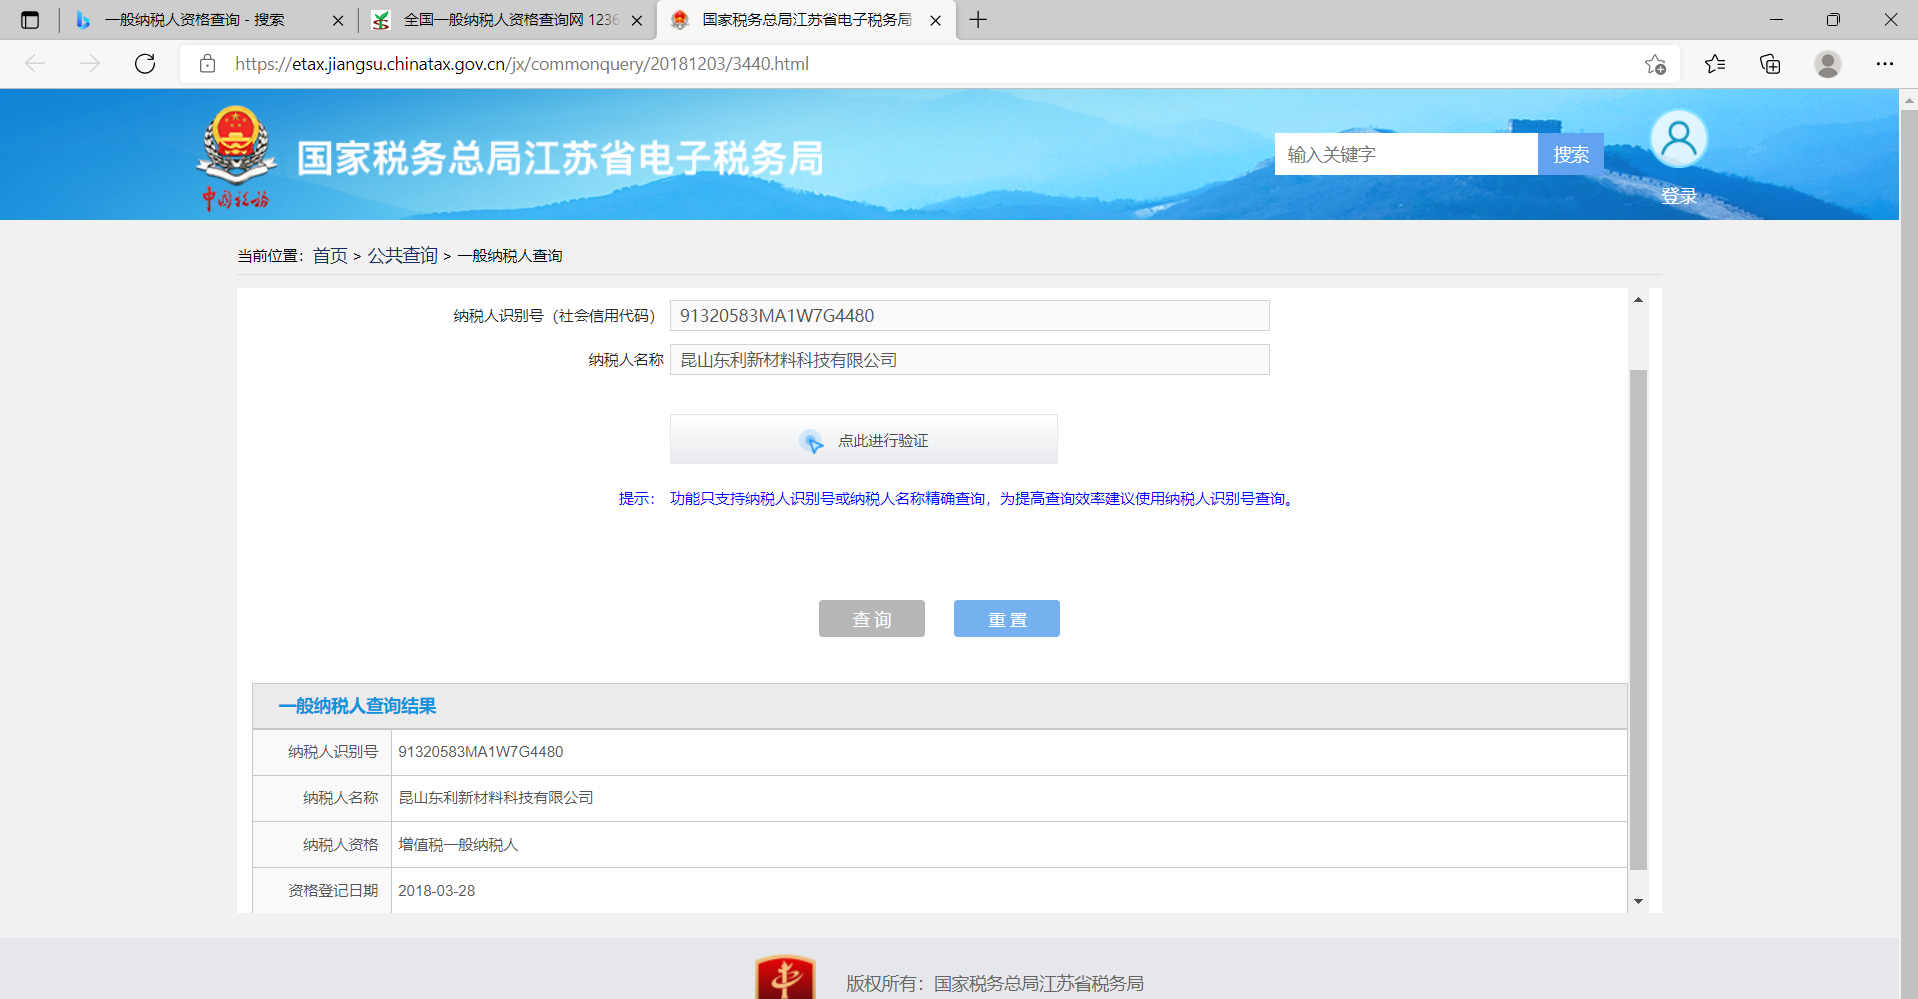View site information lock icon
This screenshot has width=1918, height=999.
click(x=208, y=64)
